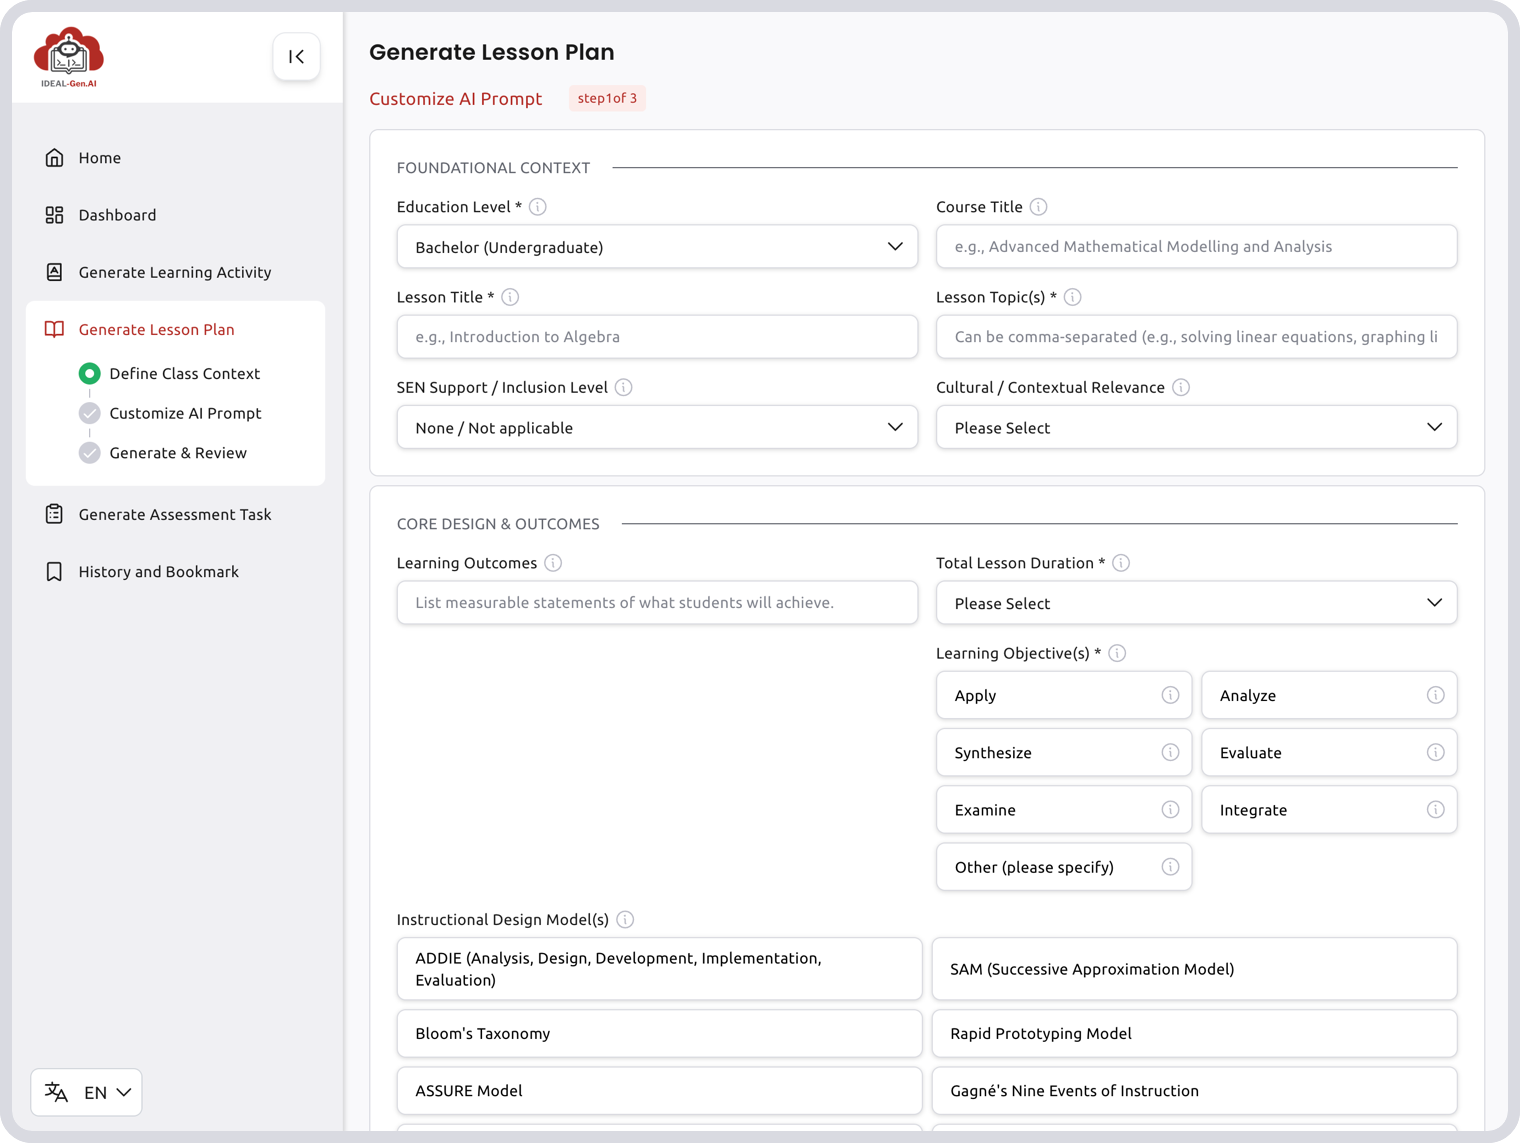The height and width of the screenshot is (1144, 1520).
Task: Click info icon inside the Analyze option
Action: (x=1435, y=695)
